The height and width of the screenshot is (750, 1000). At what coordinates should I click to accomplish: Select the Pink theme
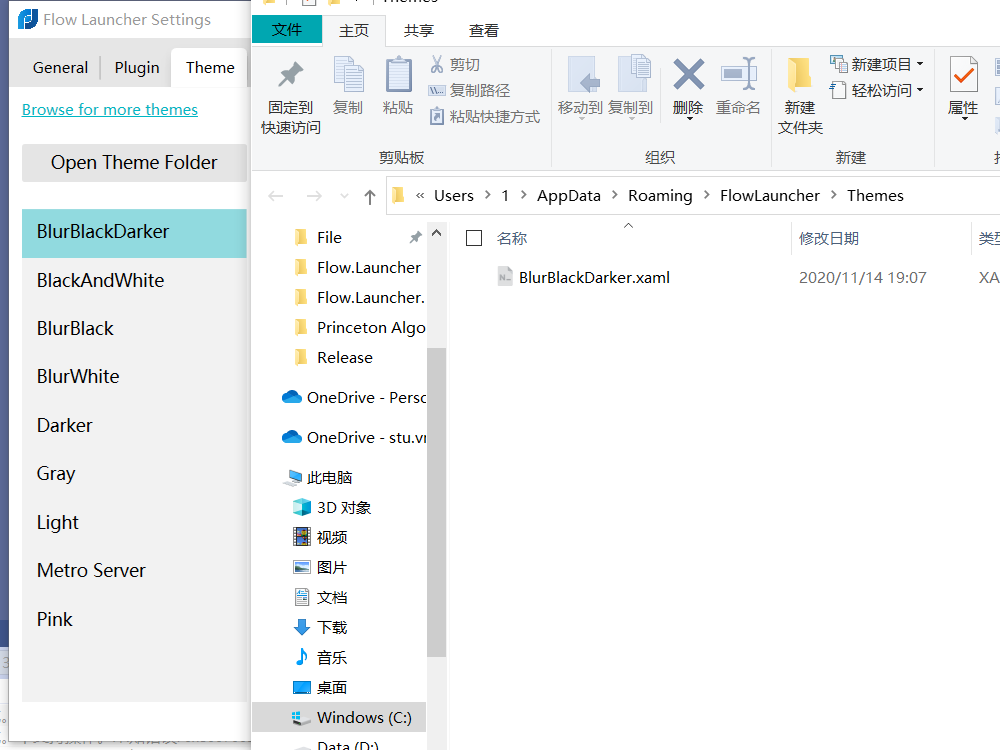[134, 619]
